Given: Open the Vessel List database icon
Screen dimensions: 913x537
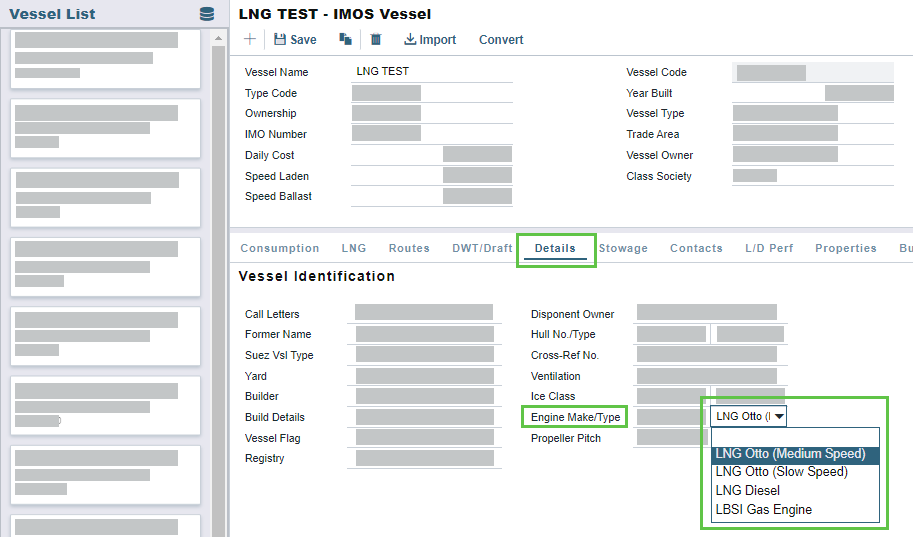Looking at the screenshot, I should tap(207, 14).
